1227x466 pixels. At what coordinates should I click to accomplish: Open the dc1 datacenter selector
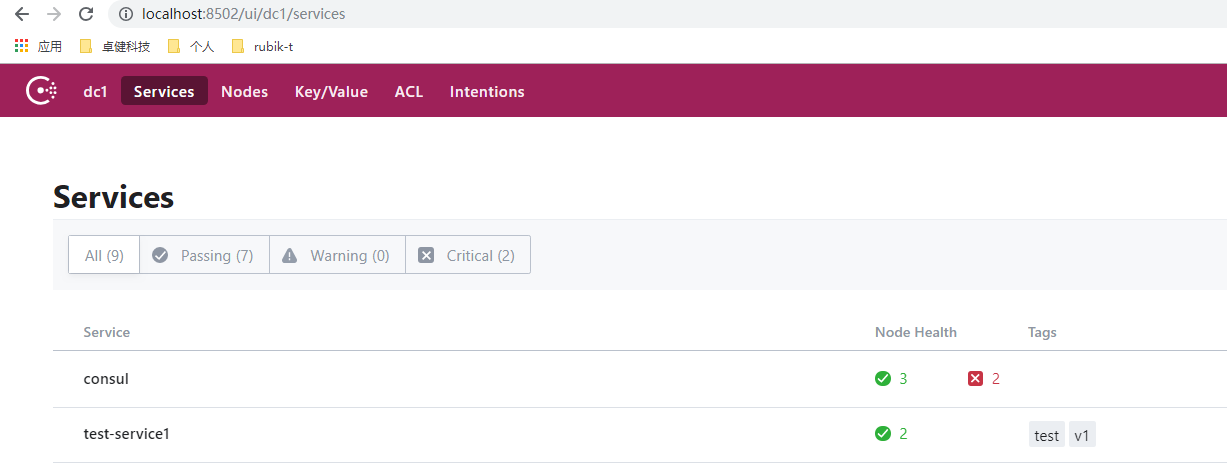click(95, 91)
